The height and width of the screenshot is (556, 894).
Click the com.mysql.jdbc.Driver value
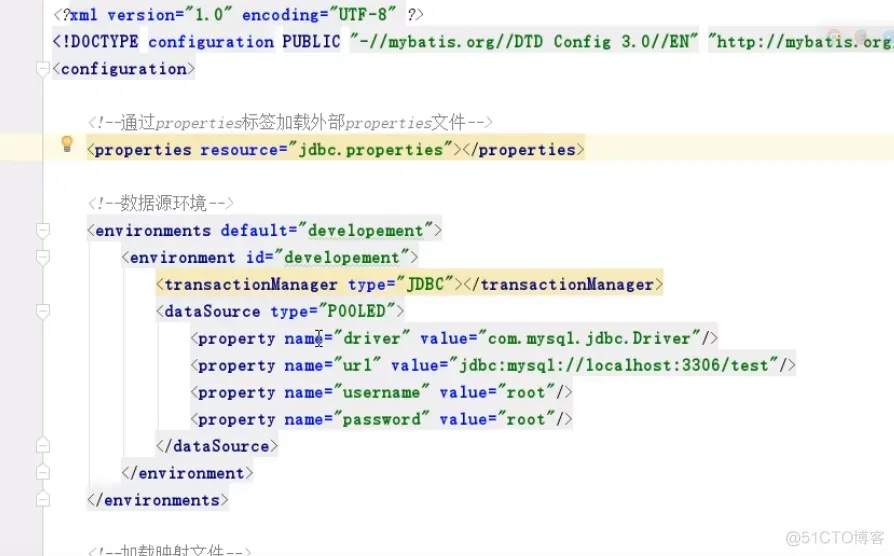pos(590,338)
